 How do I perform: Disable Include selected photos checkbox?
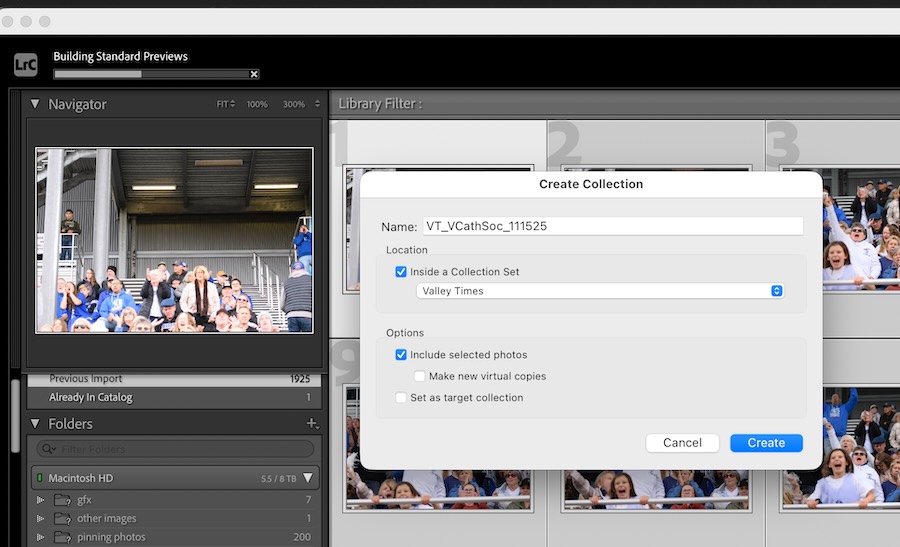(401, 355)
